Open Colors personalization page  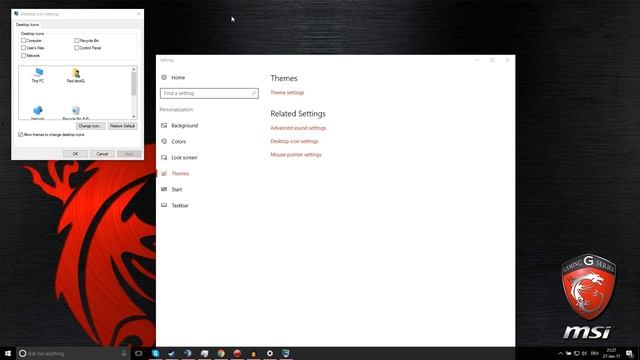[178, 142]
